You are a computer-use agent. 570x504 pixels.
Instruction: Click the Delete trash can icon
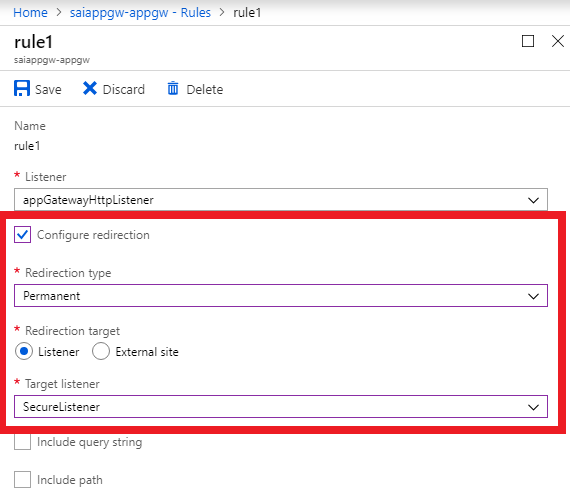click(x=173, y=88)
